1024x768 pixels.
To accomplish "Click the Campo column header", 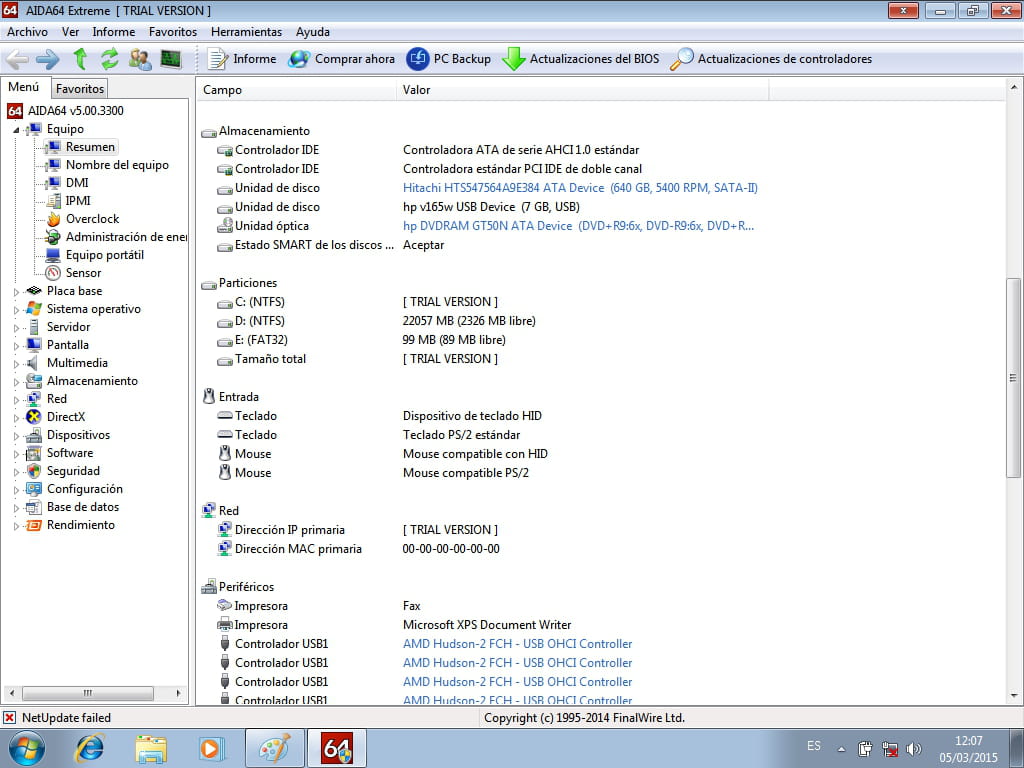I will click(297, 90).
